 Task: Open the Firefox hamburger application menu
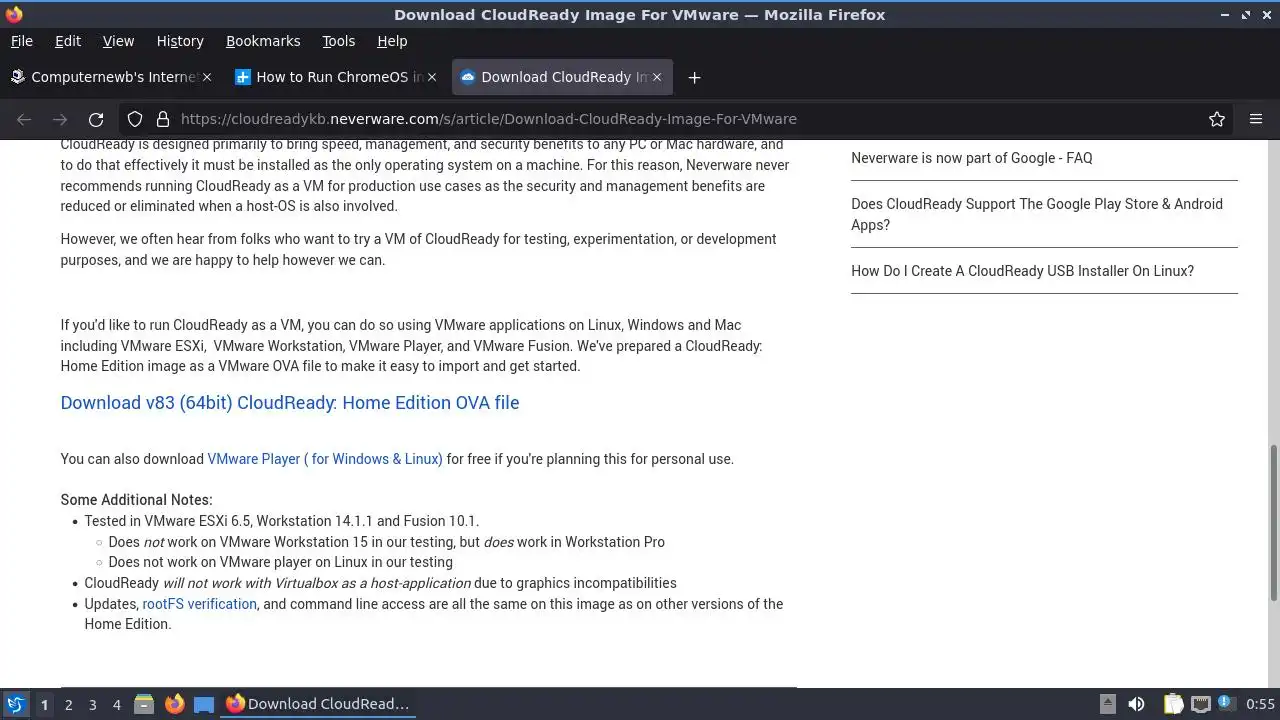click(1256, 119)
